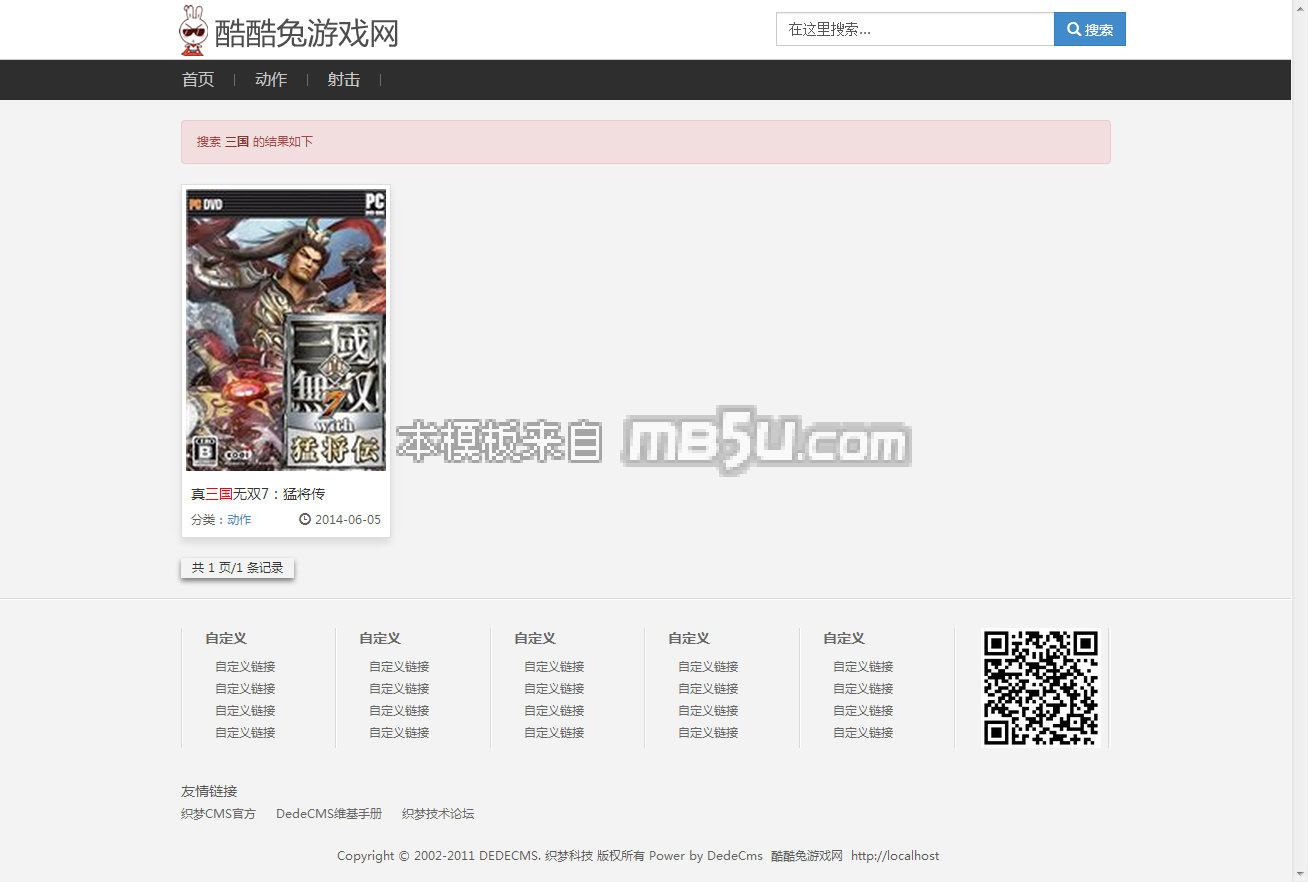Open the 织梦技术论坛 link
The image size is (1308, 882).
tap(438, 814)
